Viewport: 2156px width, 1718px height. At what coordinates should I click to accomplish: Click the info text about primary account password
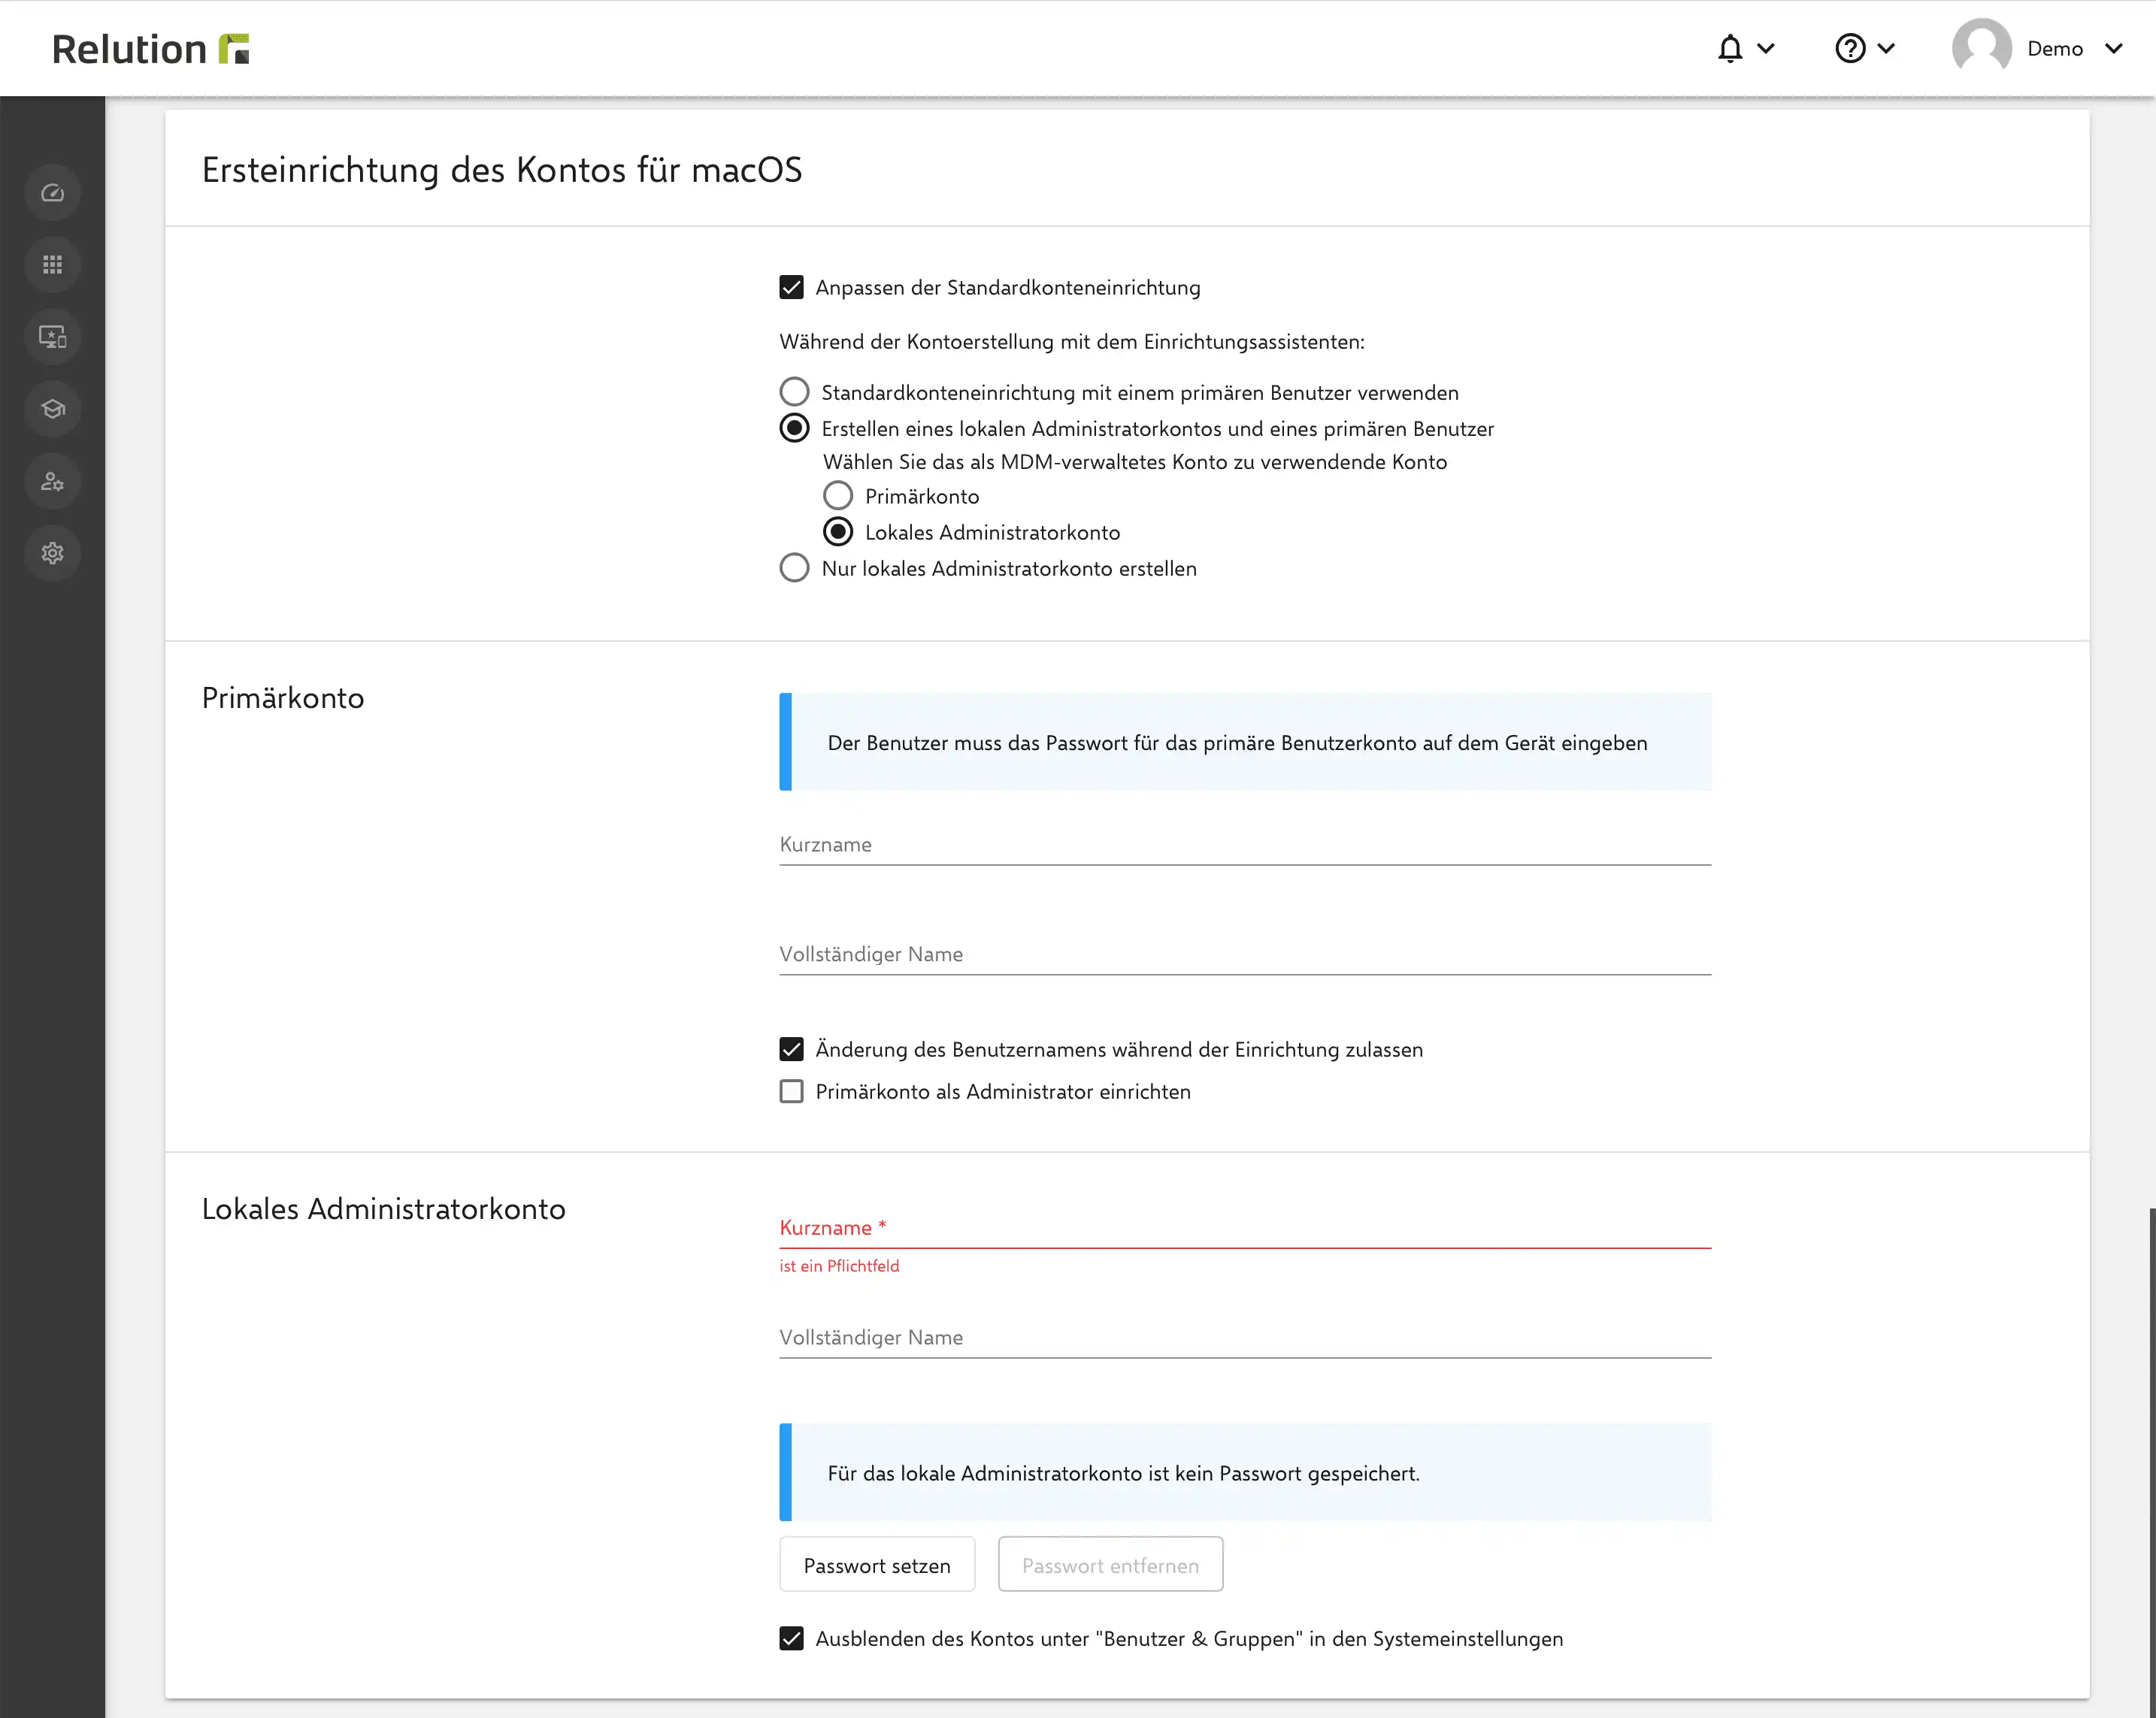1237,743
